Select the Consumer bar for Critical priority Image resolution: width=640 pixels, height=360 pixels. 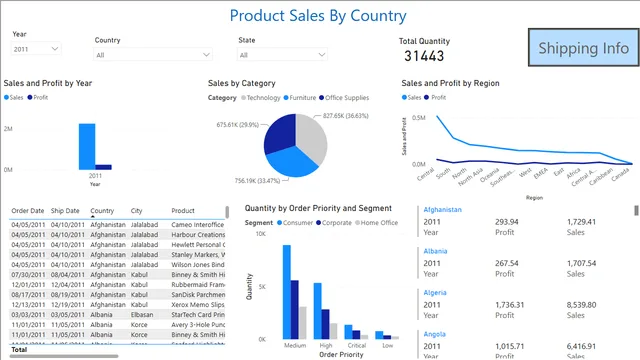pos(348,332)
